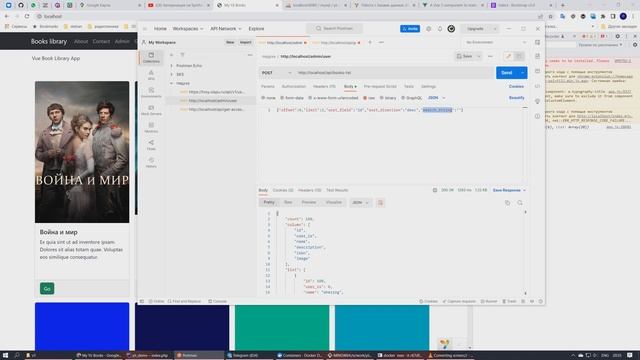
Task: Open the POST method dropdown
Action: coord(276,73)
